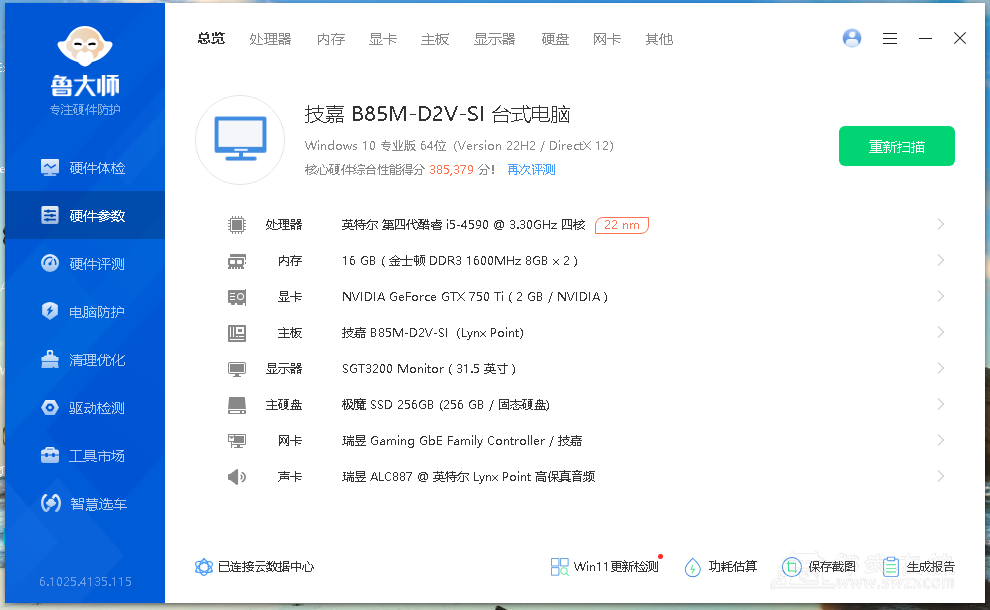Image resolution: width=990 pixels, height=610 pixels.
Task: Open 智慧选车 sidebar item
Action: [85, 503]
